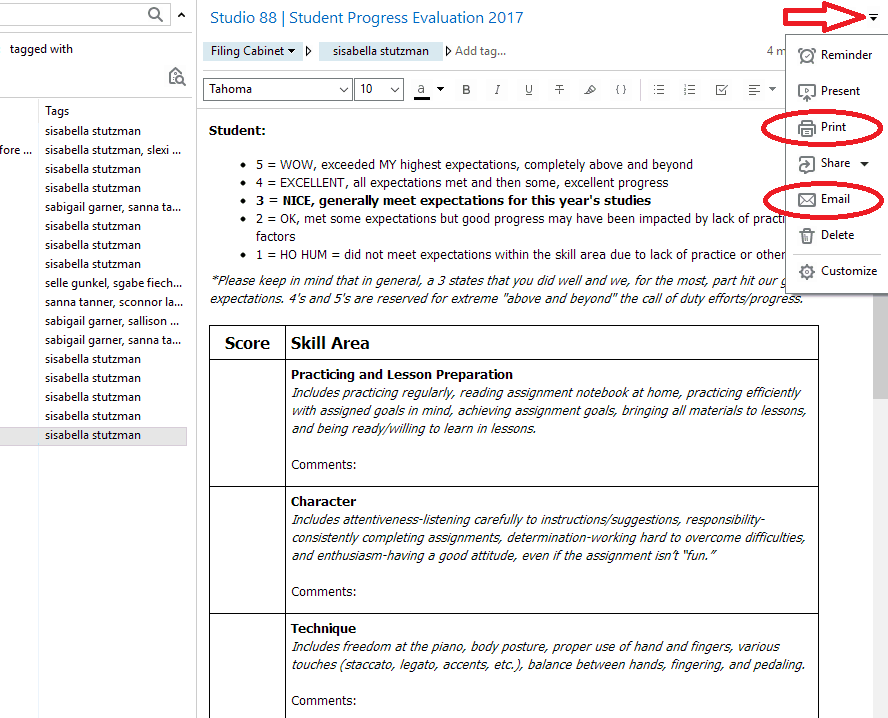Create a bulleted list
This screenshot has width=888, height=718.
659,90
